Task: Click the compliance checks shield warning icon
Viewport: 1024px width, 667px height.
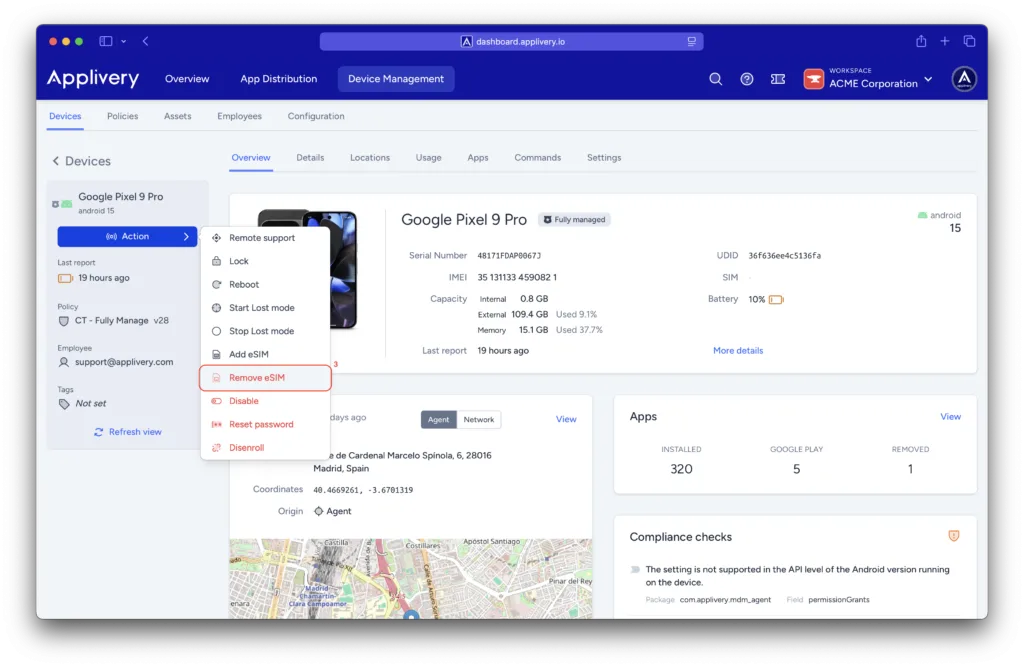Action: click(953, 536)
